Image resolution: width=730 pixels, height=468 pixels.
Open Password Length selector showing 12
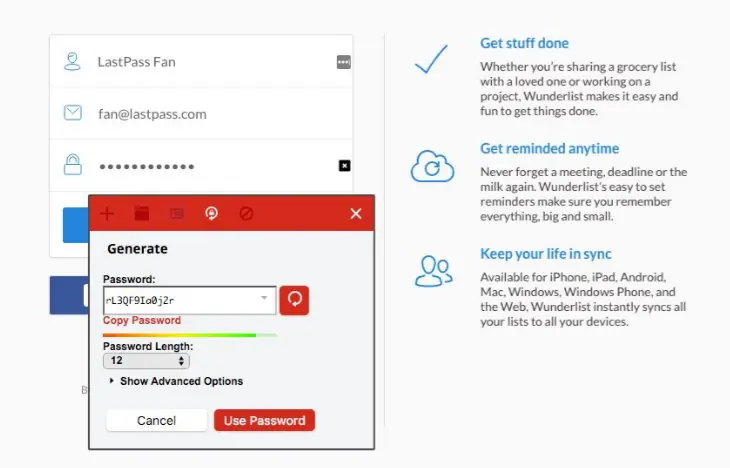point(146,360)
